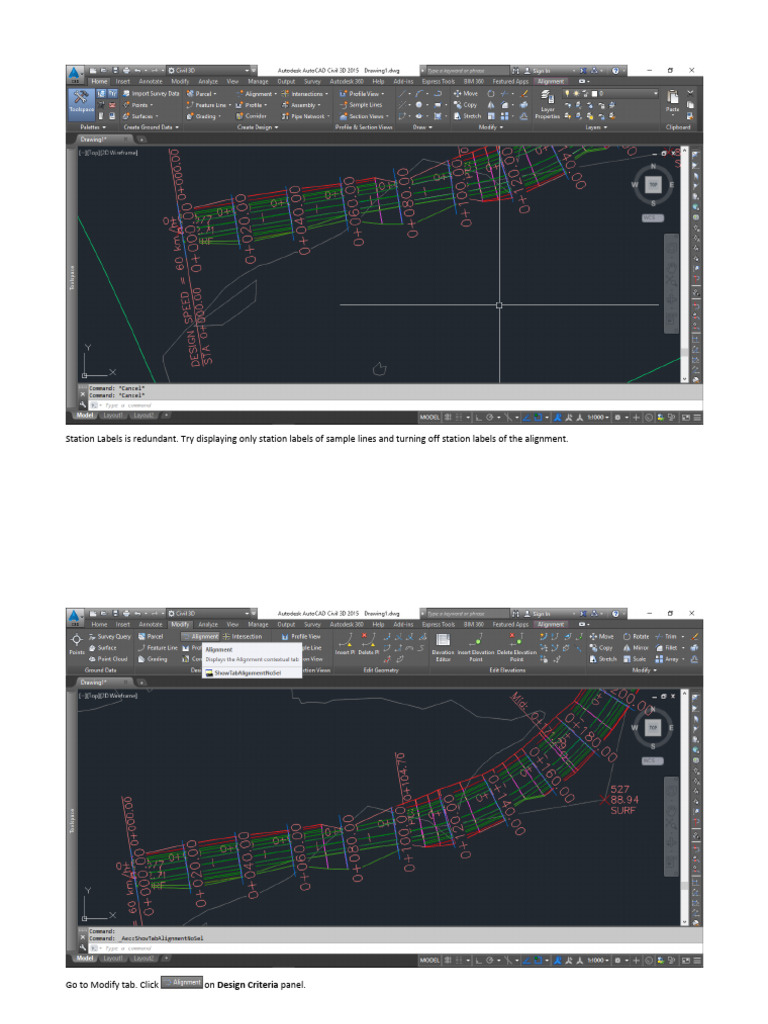Open the Pipe Network dropdown on the Home ribbon
Screen dimensions: 768x1024
tap(306, 116)
